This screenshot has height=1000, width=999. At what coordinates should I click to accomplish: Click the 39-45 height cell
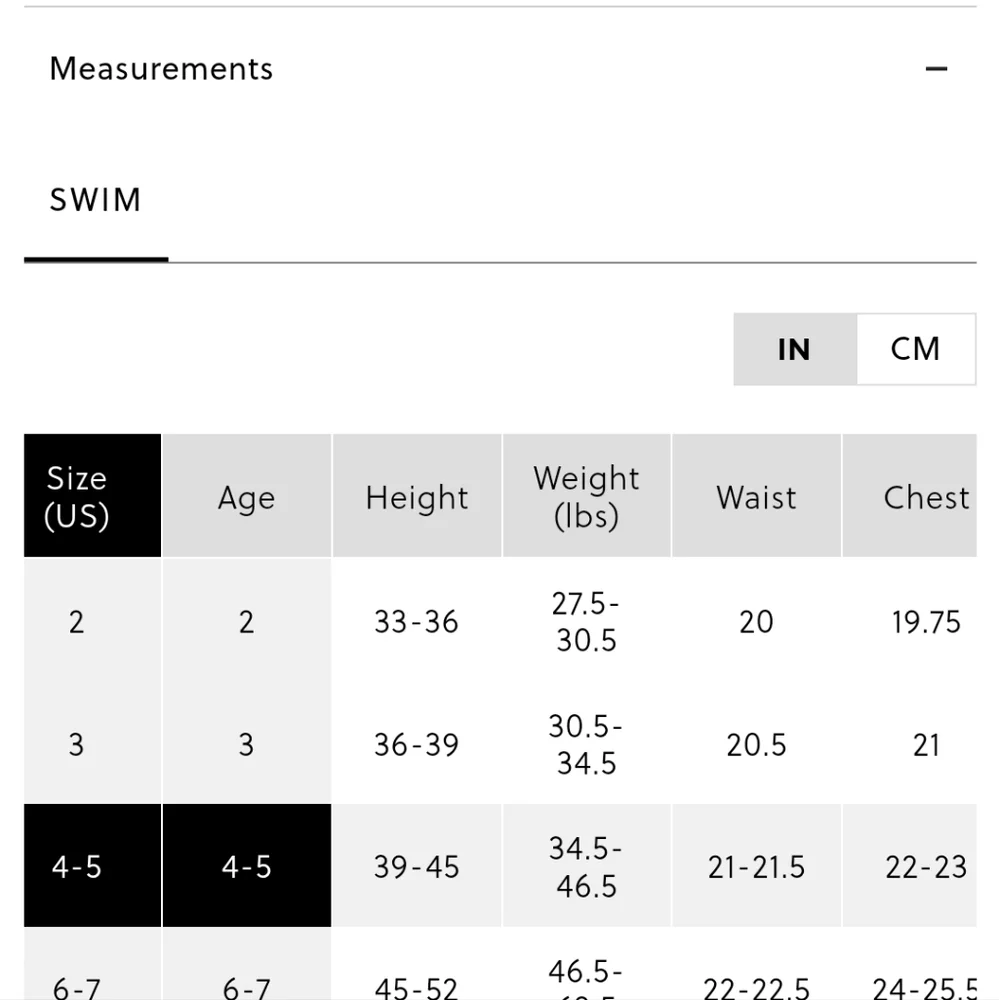417,865
